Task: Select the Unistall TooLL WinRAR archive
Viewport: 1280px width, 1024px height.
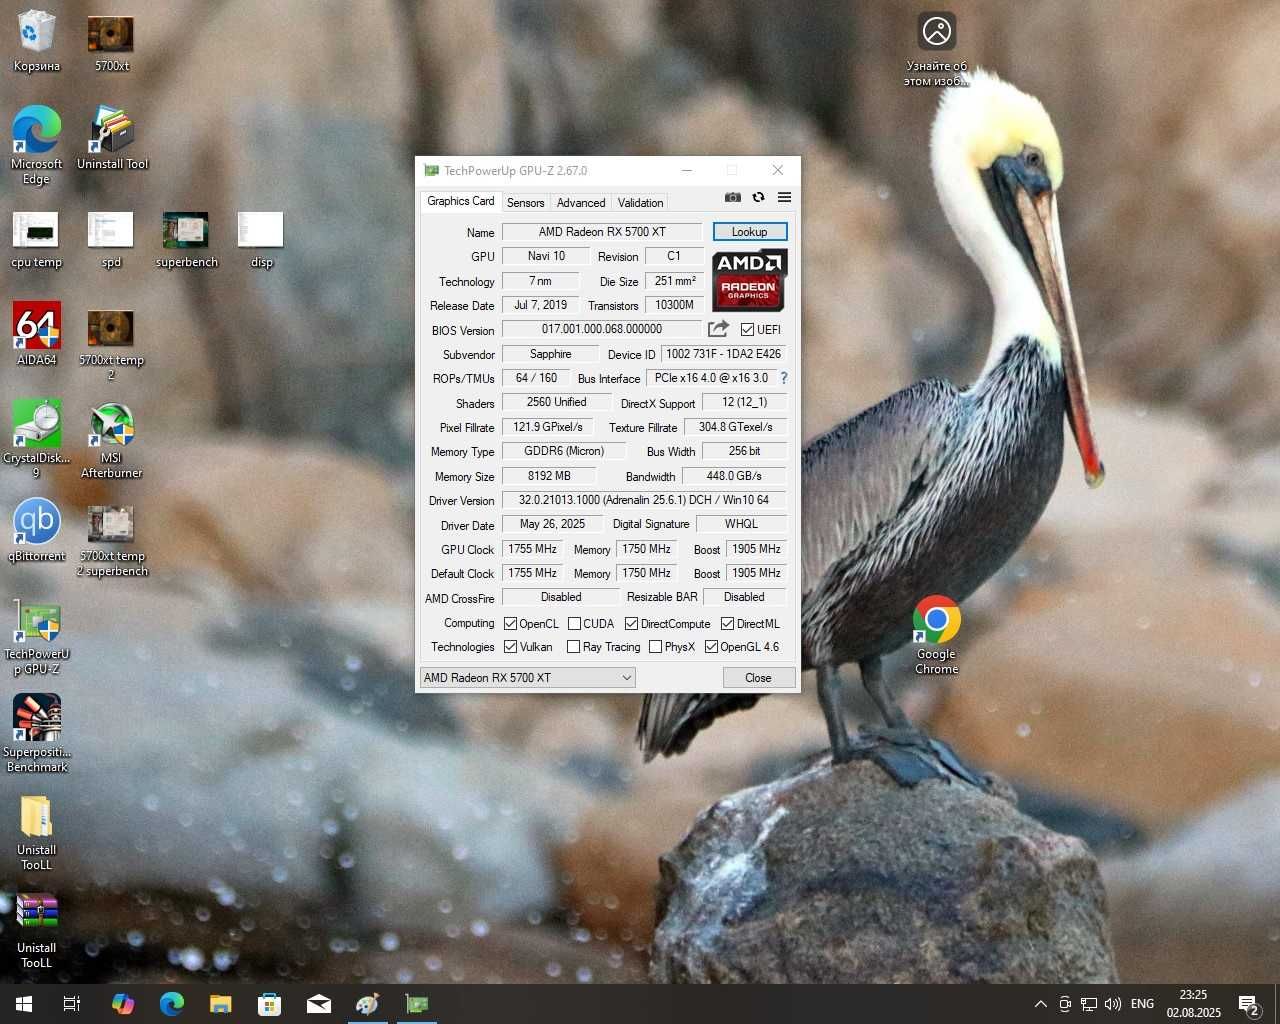Action: (37, 930)
